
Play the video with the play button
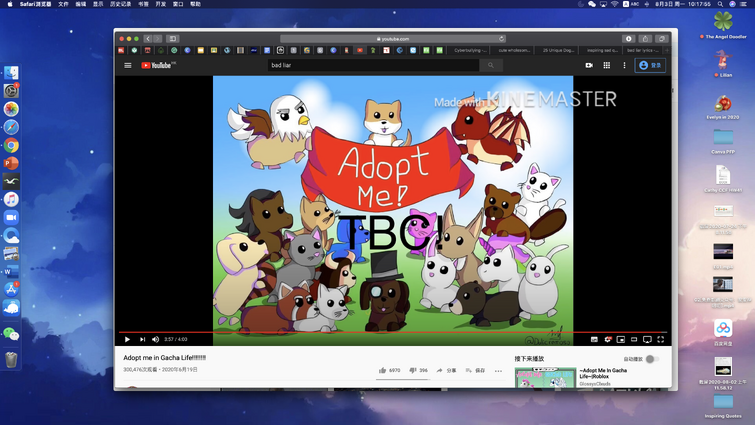coord(127,339)
